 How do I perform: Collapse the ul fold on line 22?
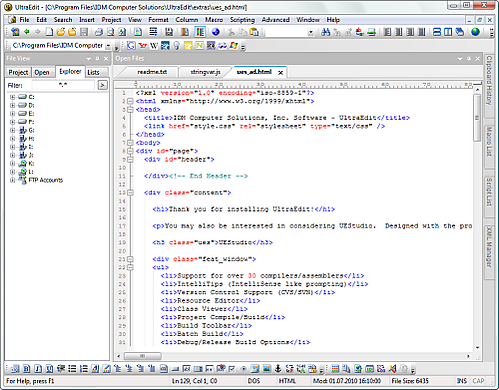tap(130, 267)
